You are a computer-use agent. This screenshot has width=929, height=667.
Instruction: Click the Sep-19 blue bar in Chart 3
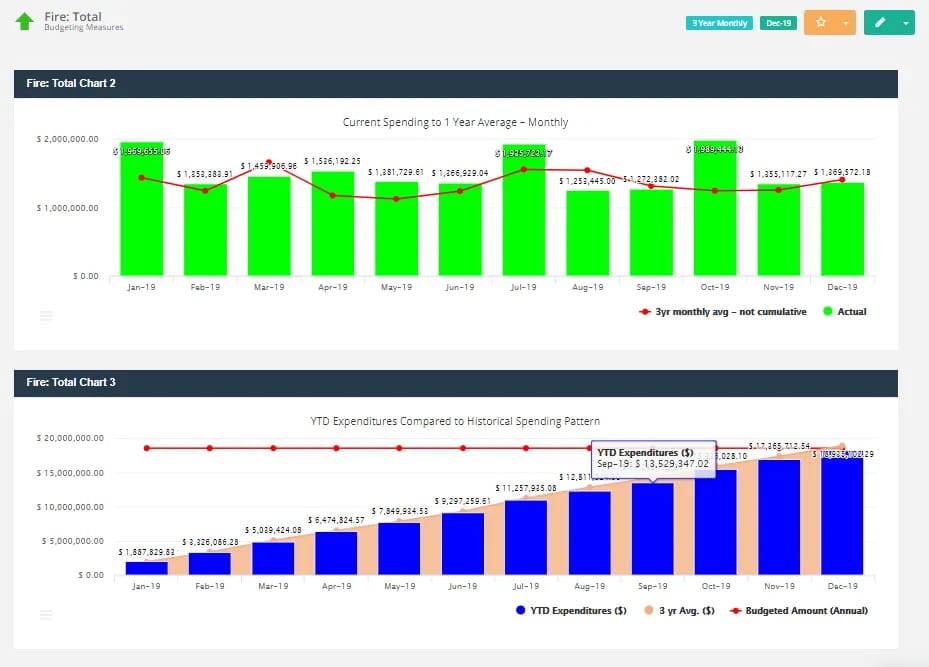coord(653,529)
